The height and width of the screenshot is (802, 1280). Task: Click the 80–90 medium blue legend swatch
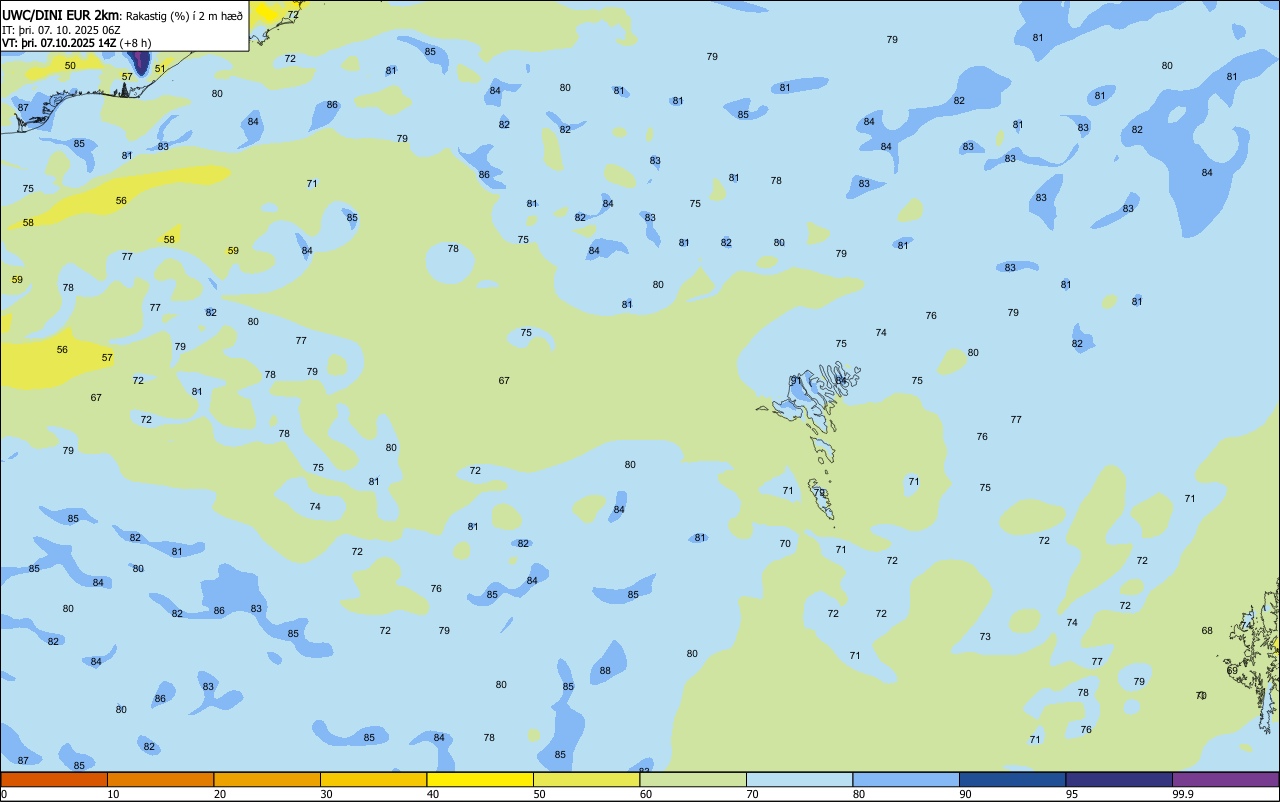tap(906, 779)
